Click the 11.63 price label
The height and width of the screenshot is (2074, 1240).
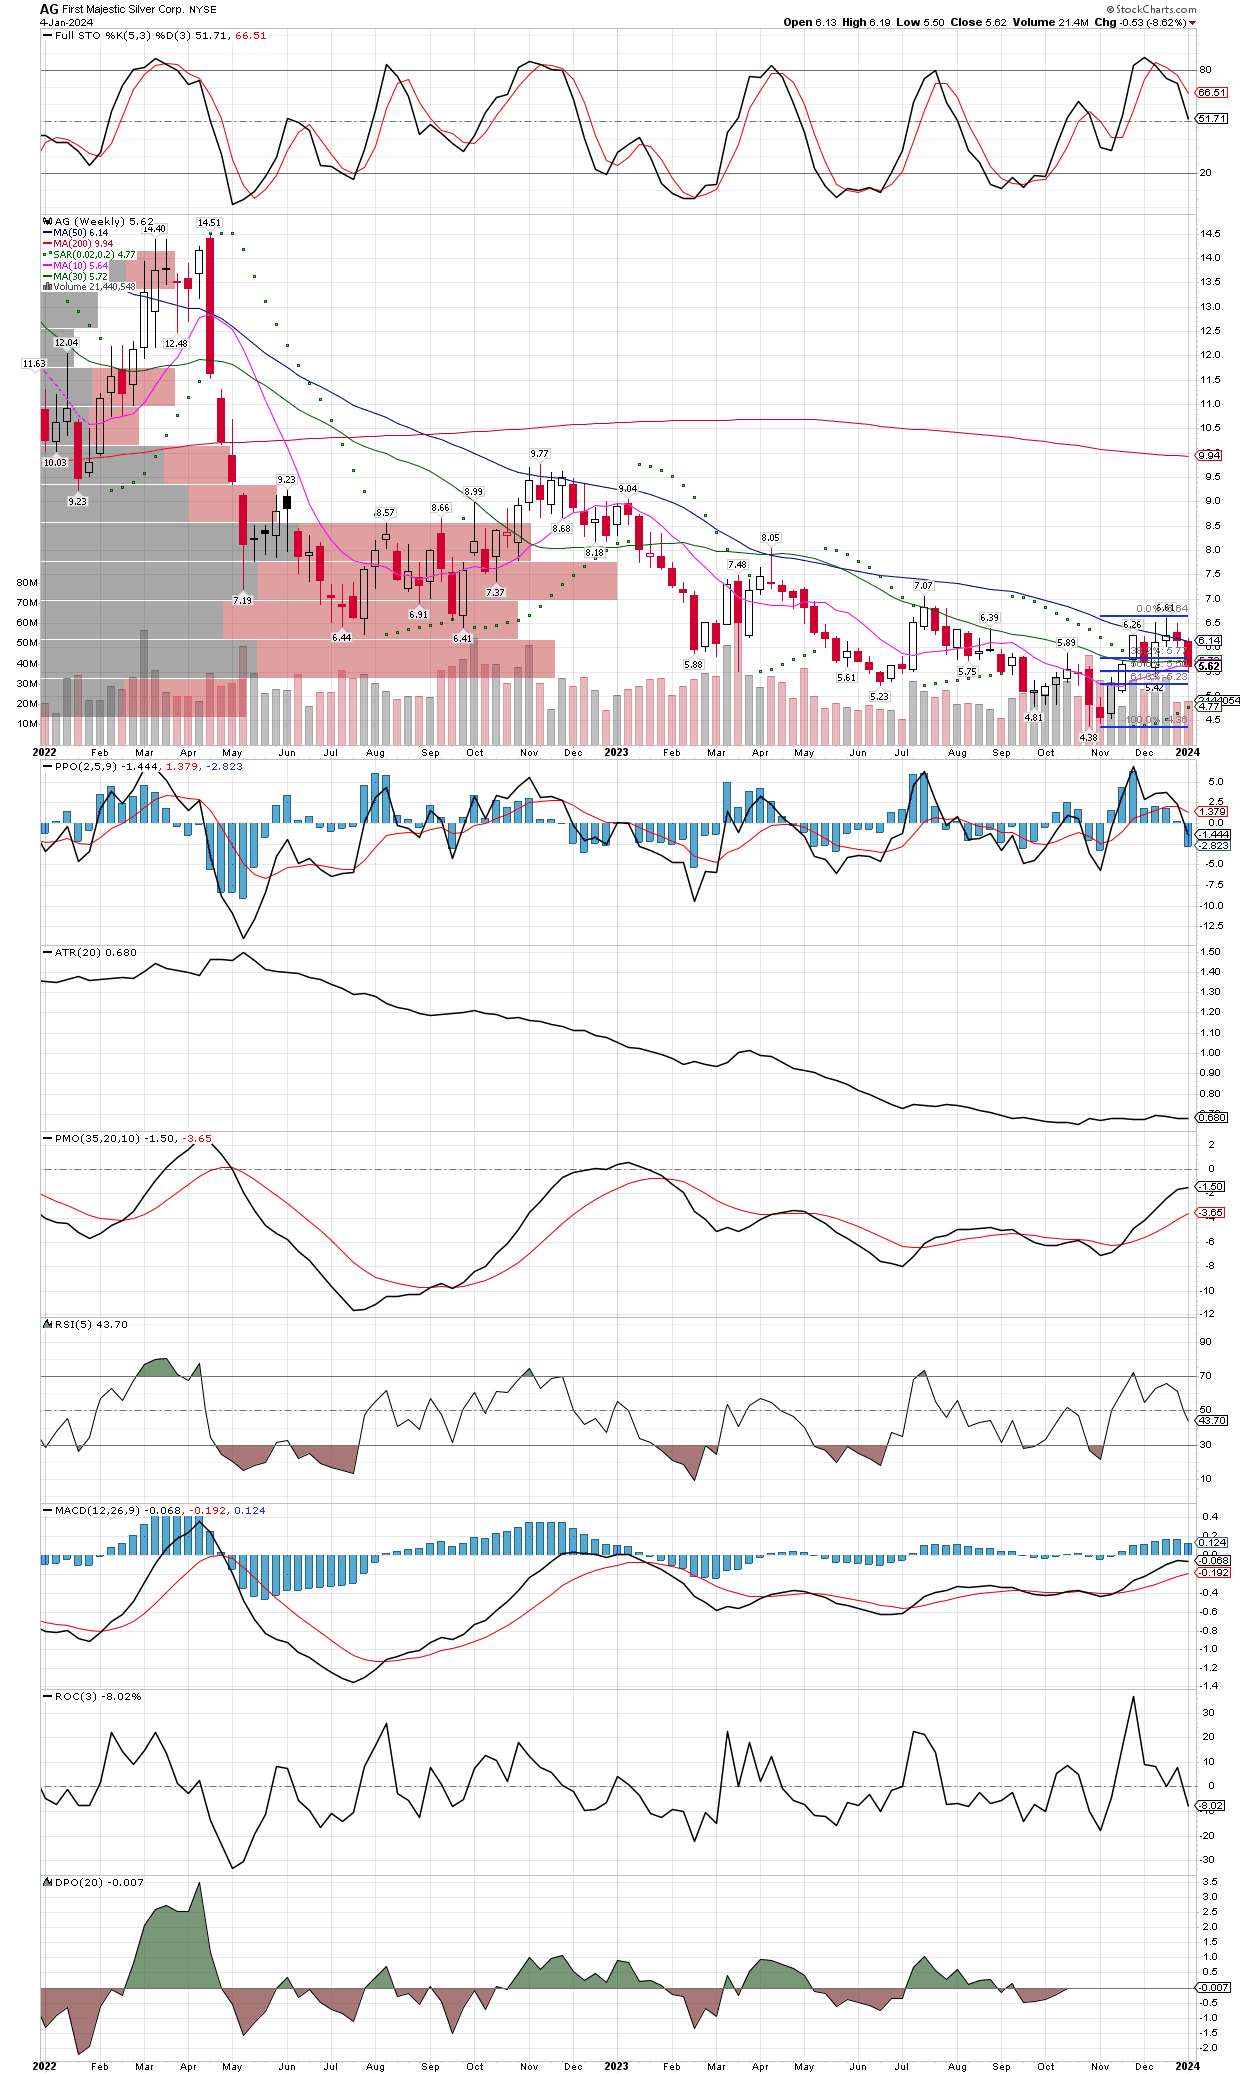coord(34,364)
